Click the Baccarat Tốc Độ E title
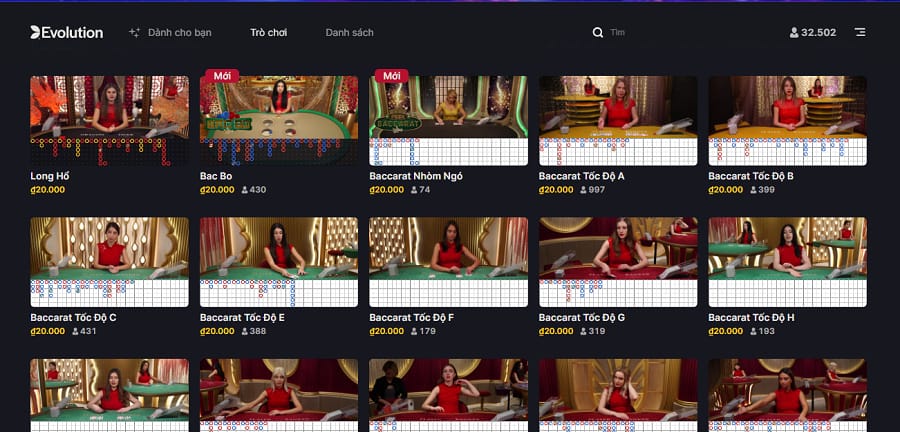900x432 pixels. [x=242, y=317]
